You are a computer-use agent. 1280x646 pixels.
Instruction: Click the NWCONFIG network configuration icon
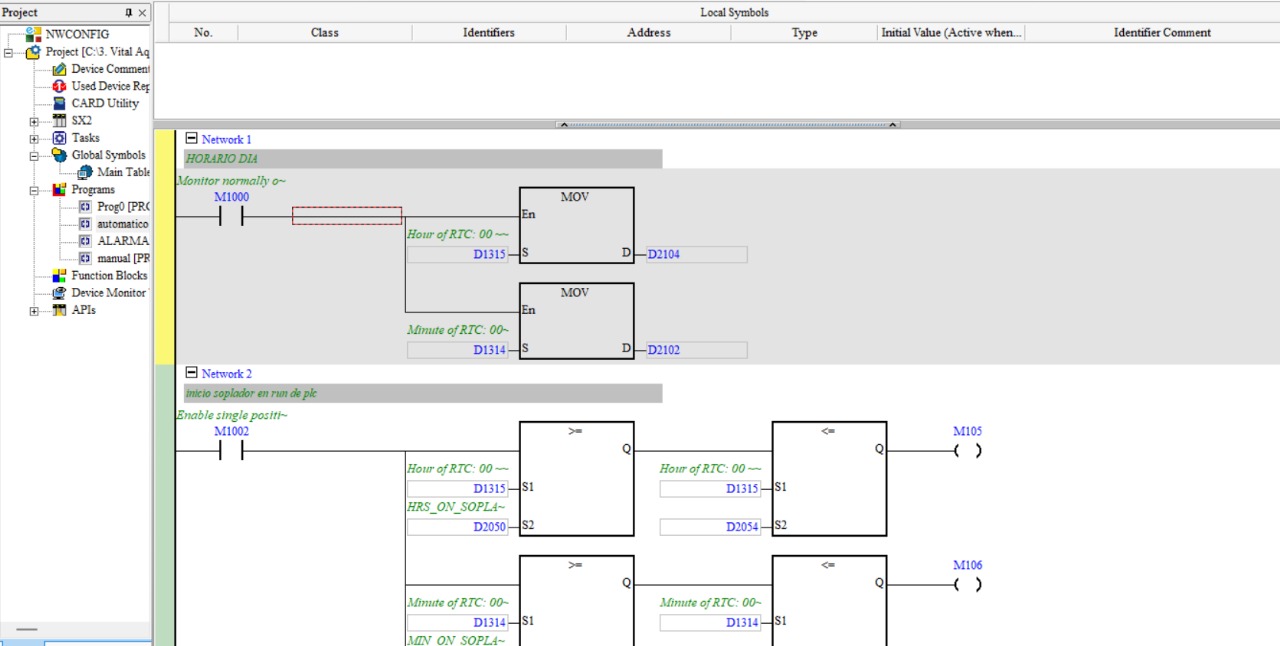tap(34, 34)
